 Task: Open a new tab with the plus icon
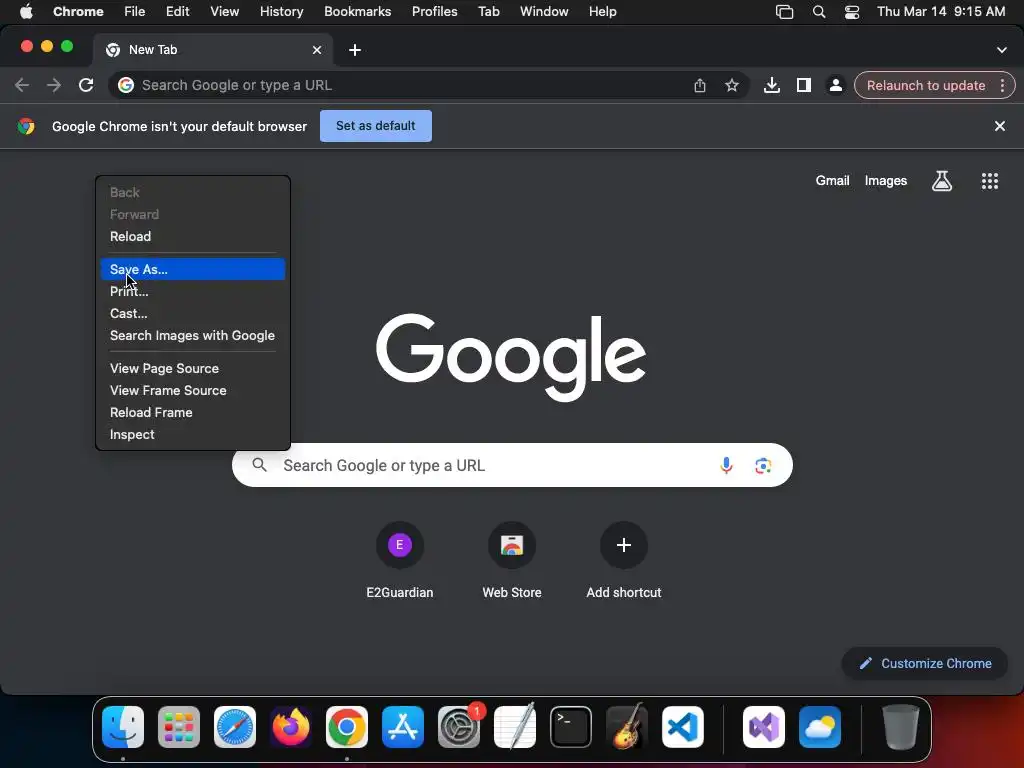tap(355, 50)
